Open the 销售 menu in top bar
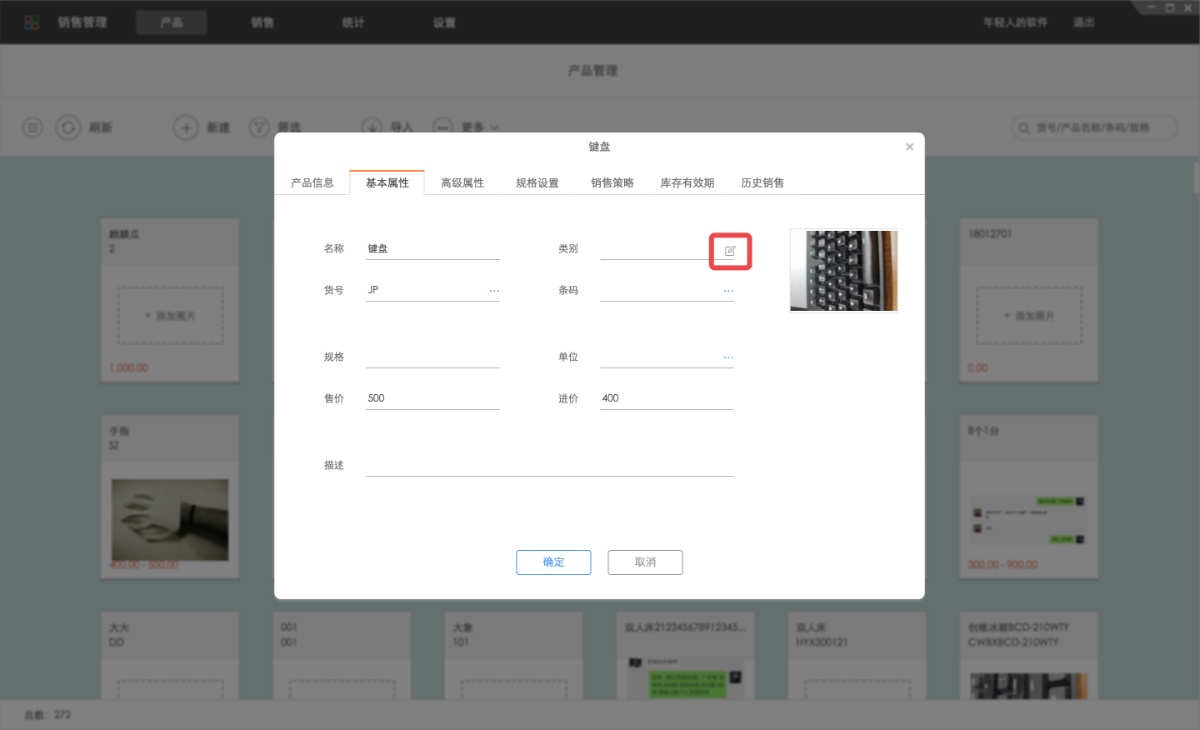1200x730 pixels. 262,22
